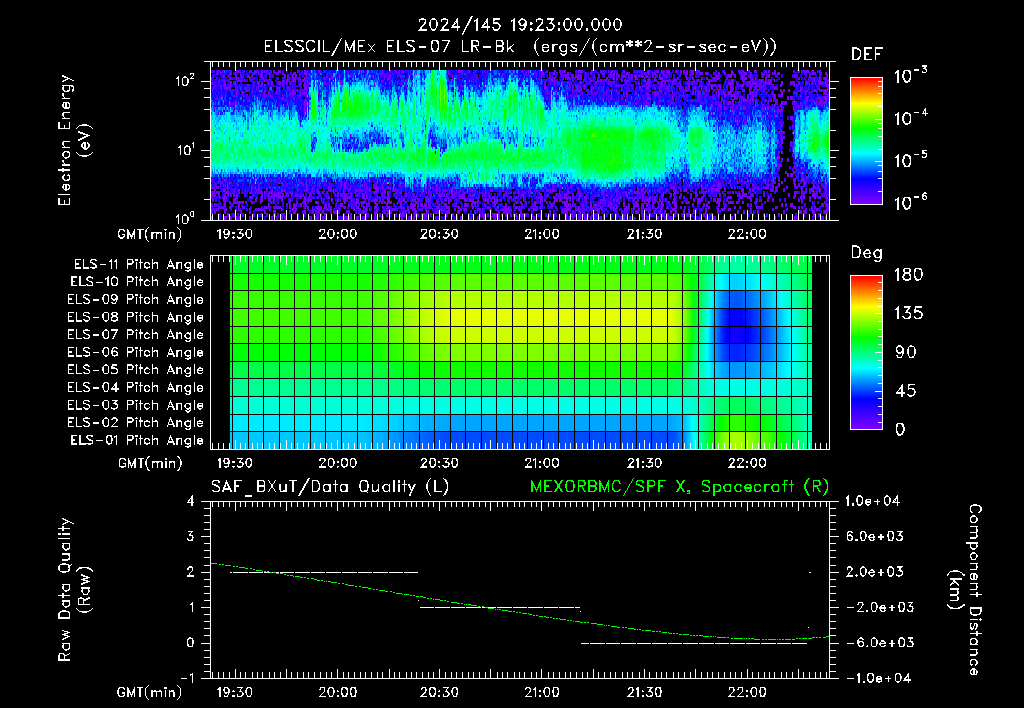
Task: Click the Deg colorbar label
Action: [x=867, y=253]
